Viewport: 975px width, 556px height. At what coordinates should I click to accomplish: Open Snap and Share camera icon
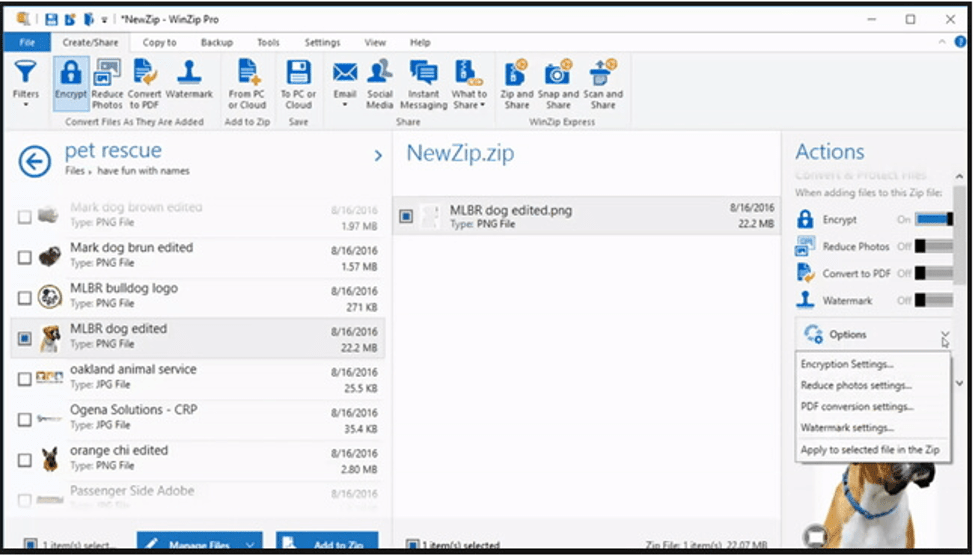click(x=558, y=76)
